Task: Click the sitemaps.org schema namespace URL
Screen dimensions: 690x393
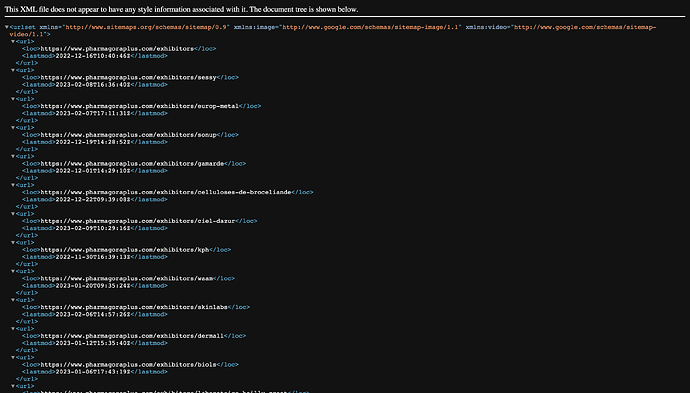Action: coord(146,27)
